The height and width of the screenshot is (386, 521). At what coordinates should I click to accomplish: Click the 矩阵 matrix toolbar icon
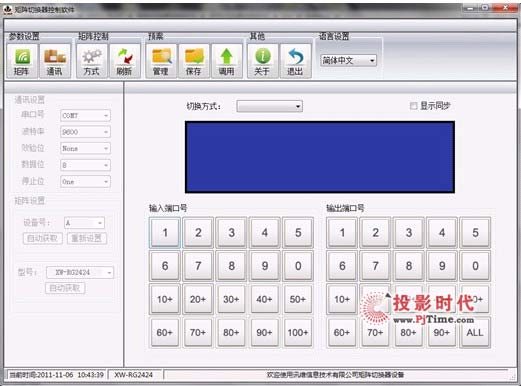pos(22,61)
